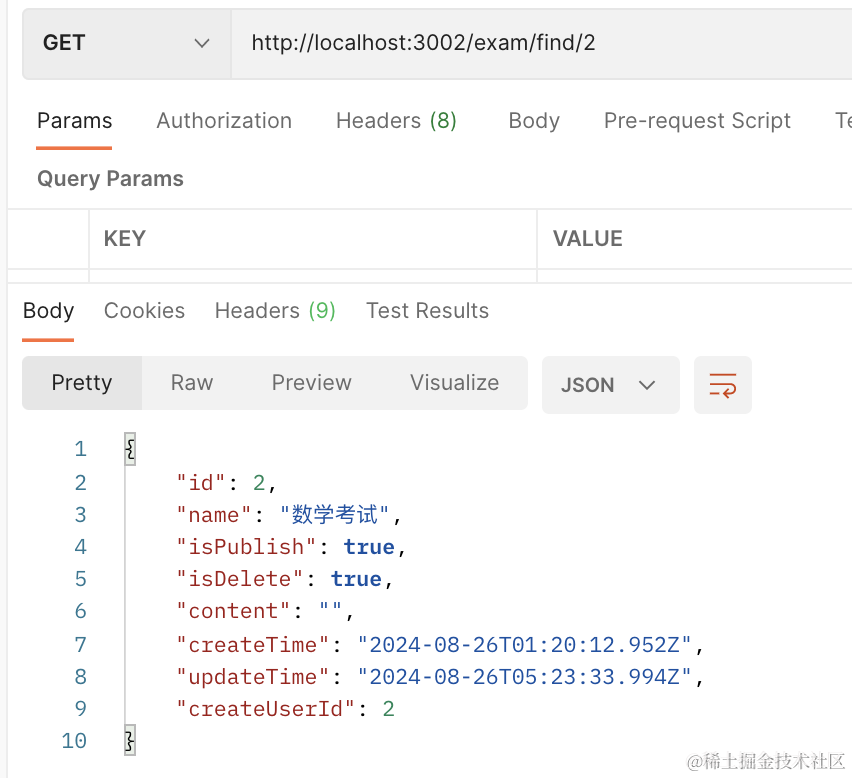The image size is (852, 778).
Task: Click the VALUE column header
Action: click(x=588, y=239)
